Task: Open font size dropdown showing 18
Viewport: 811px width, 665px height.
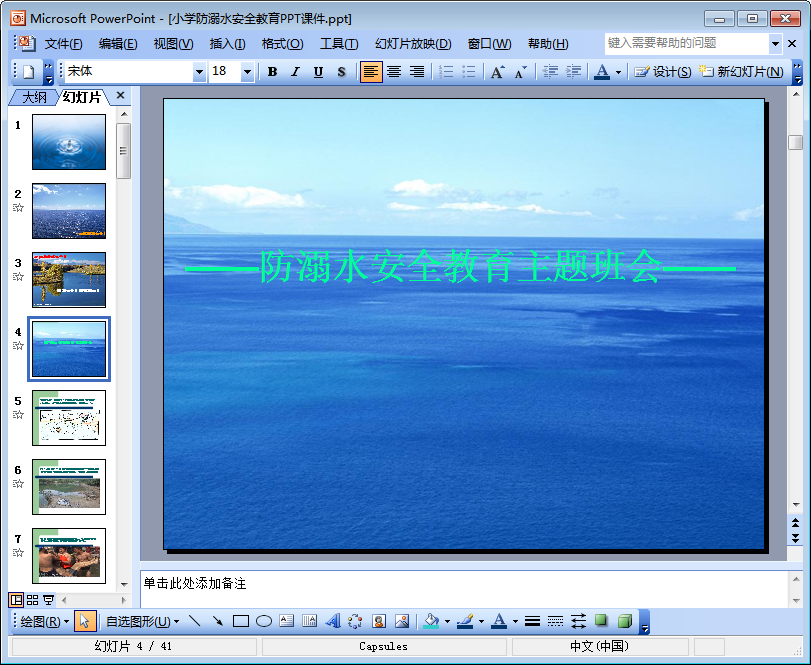Action: click(x=247, y=72)
